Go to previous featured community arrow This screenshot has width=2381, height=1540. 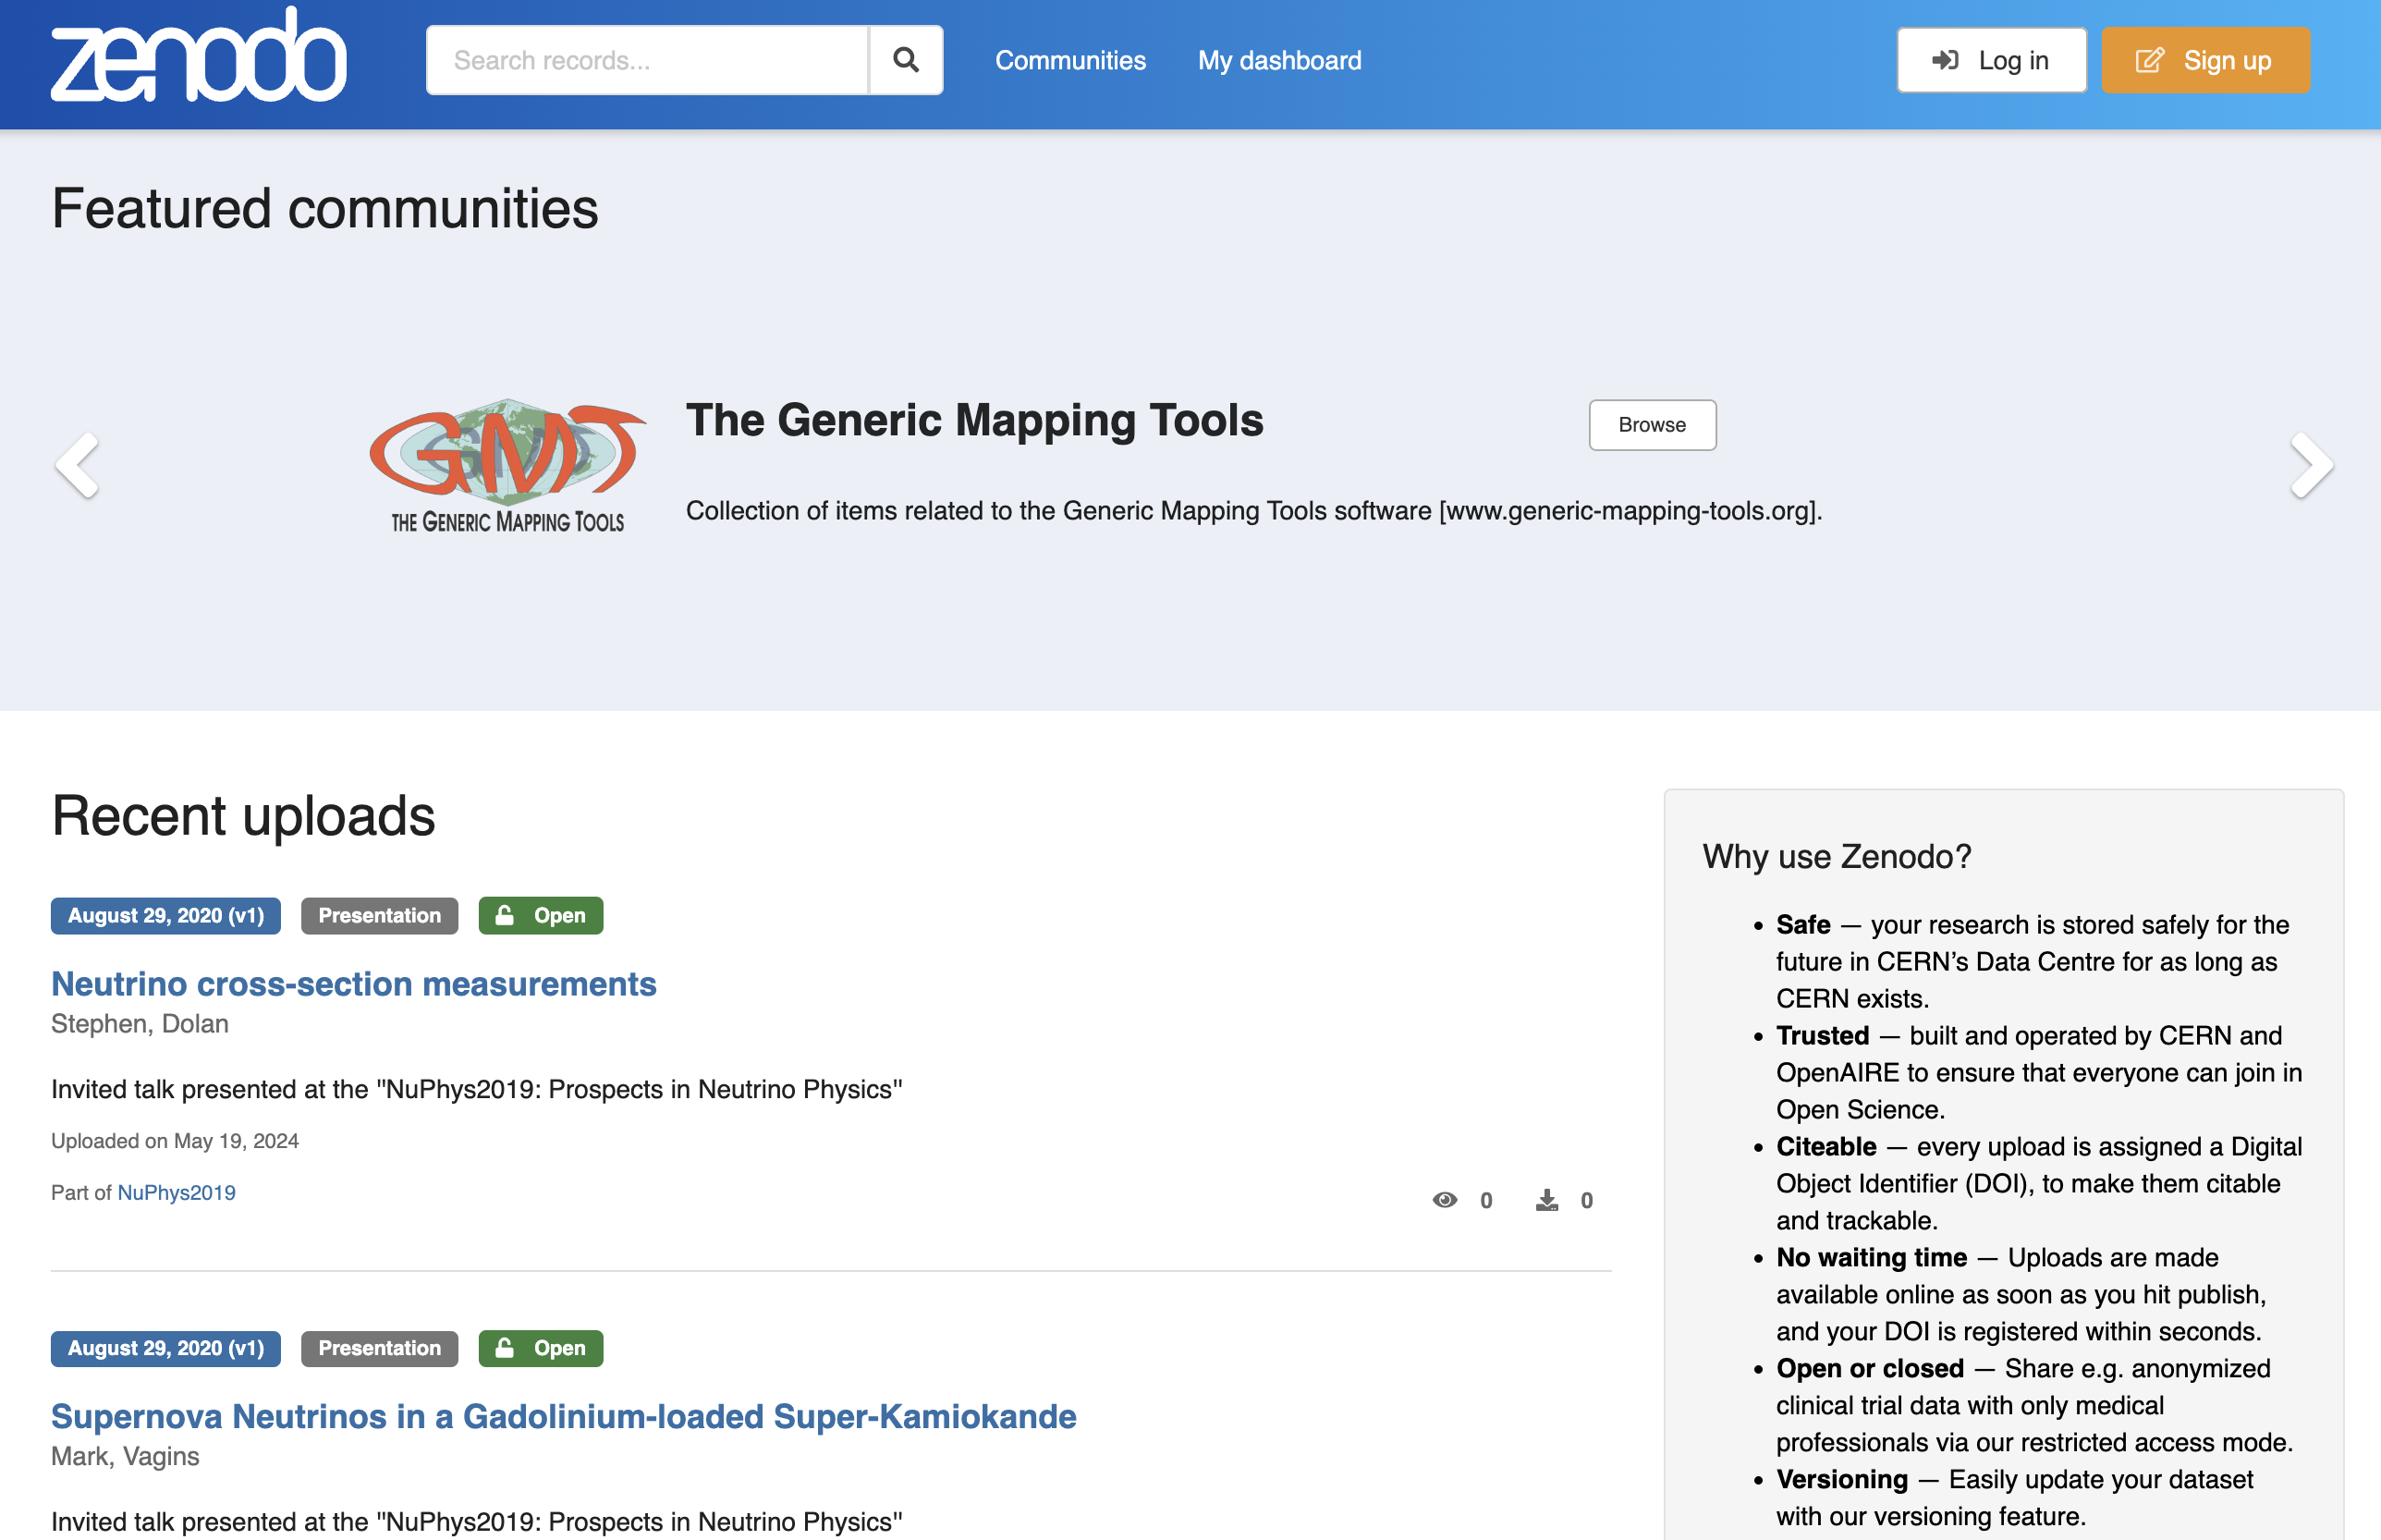77,465
